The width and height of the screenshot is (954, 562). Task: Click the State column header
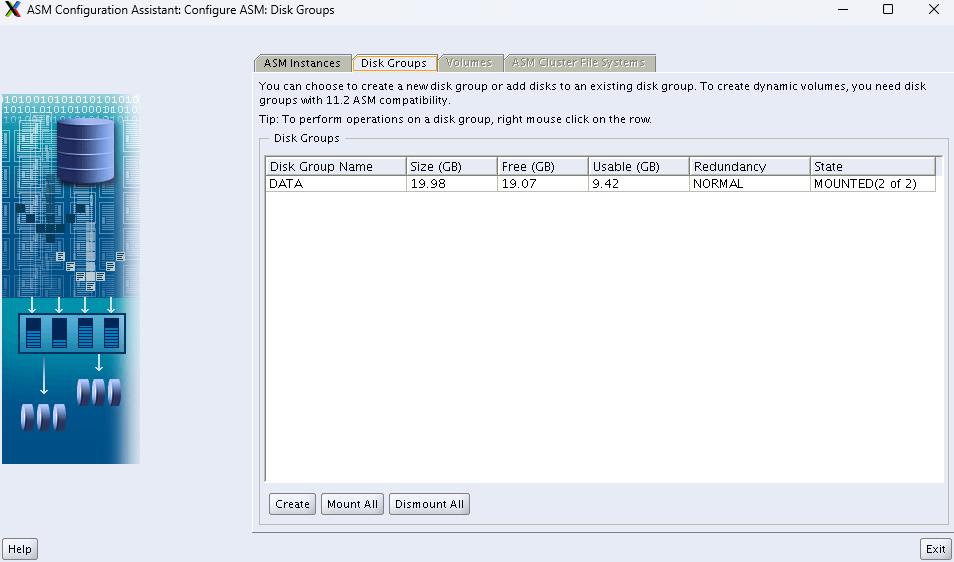(872, 167)
